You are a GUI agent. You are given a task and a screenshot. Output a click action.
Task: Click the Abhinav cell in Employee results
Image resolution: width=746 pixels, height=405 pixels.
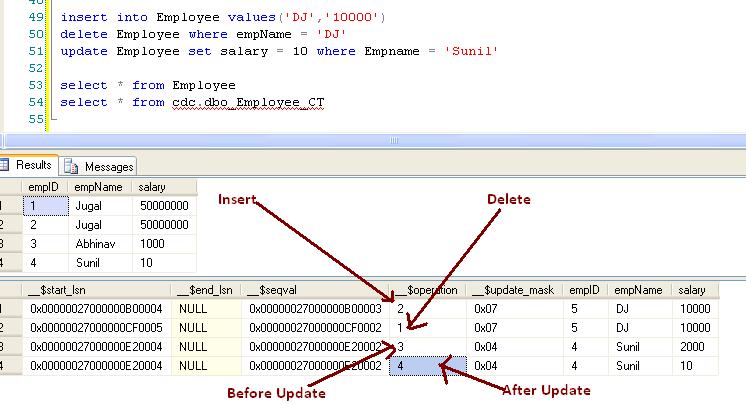tap(96, 244)
